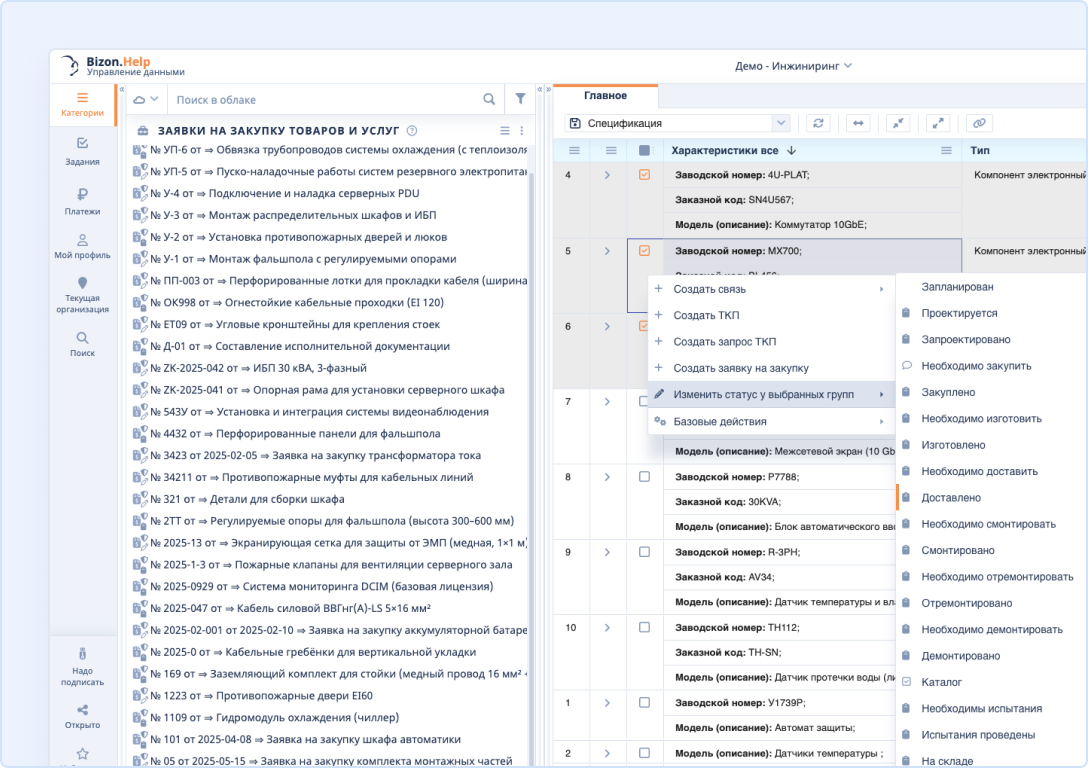This screenshot has width=1088, height=768.
Task: Click the magnifier icon in cloud search
Action: pos(489,99)
